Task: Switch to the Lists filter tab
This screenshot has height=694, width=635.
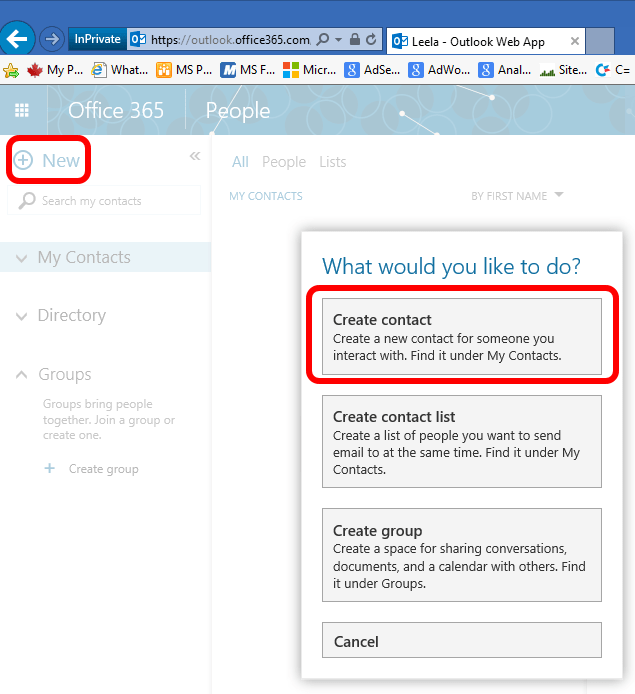Action: point(333,162)
